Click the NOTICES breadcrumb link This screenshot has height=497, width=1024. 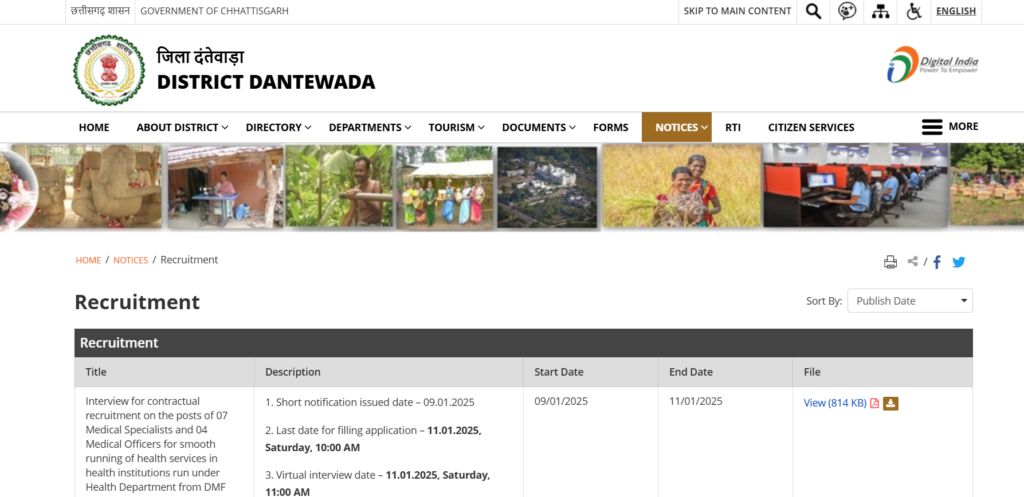[x=131, y=260]
